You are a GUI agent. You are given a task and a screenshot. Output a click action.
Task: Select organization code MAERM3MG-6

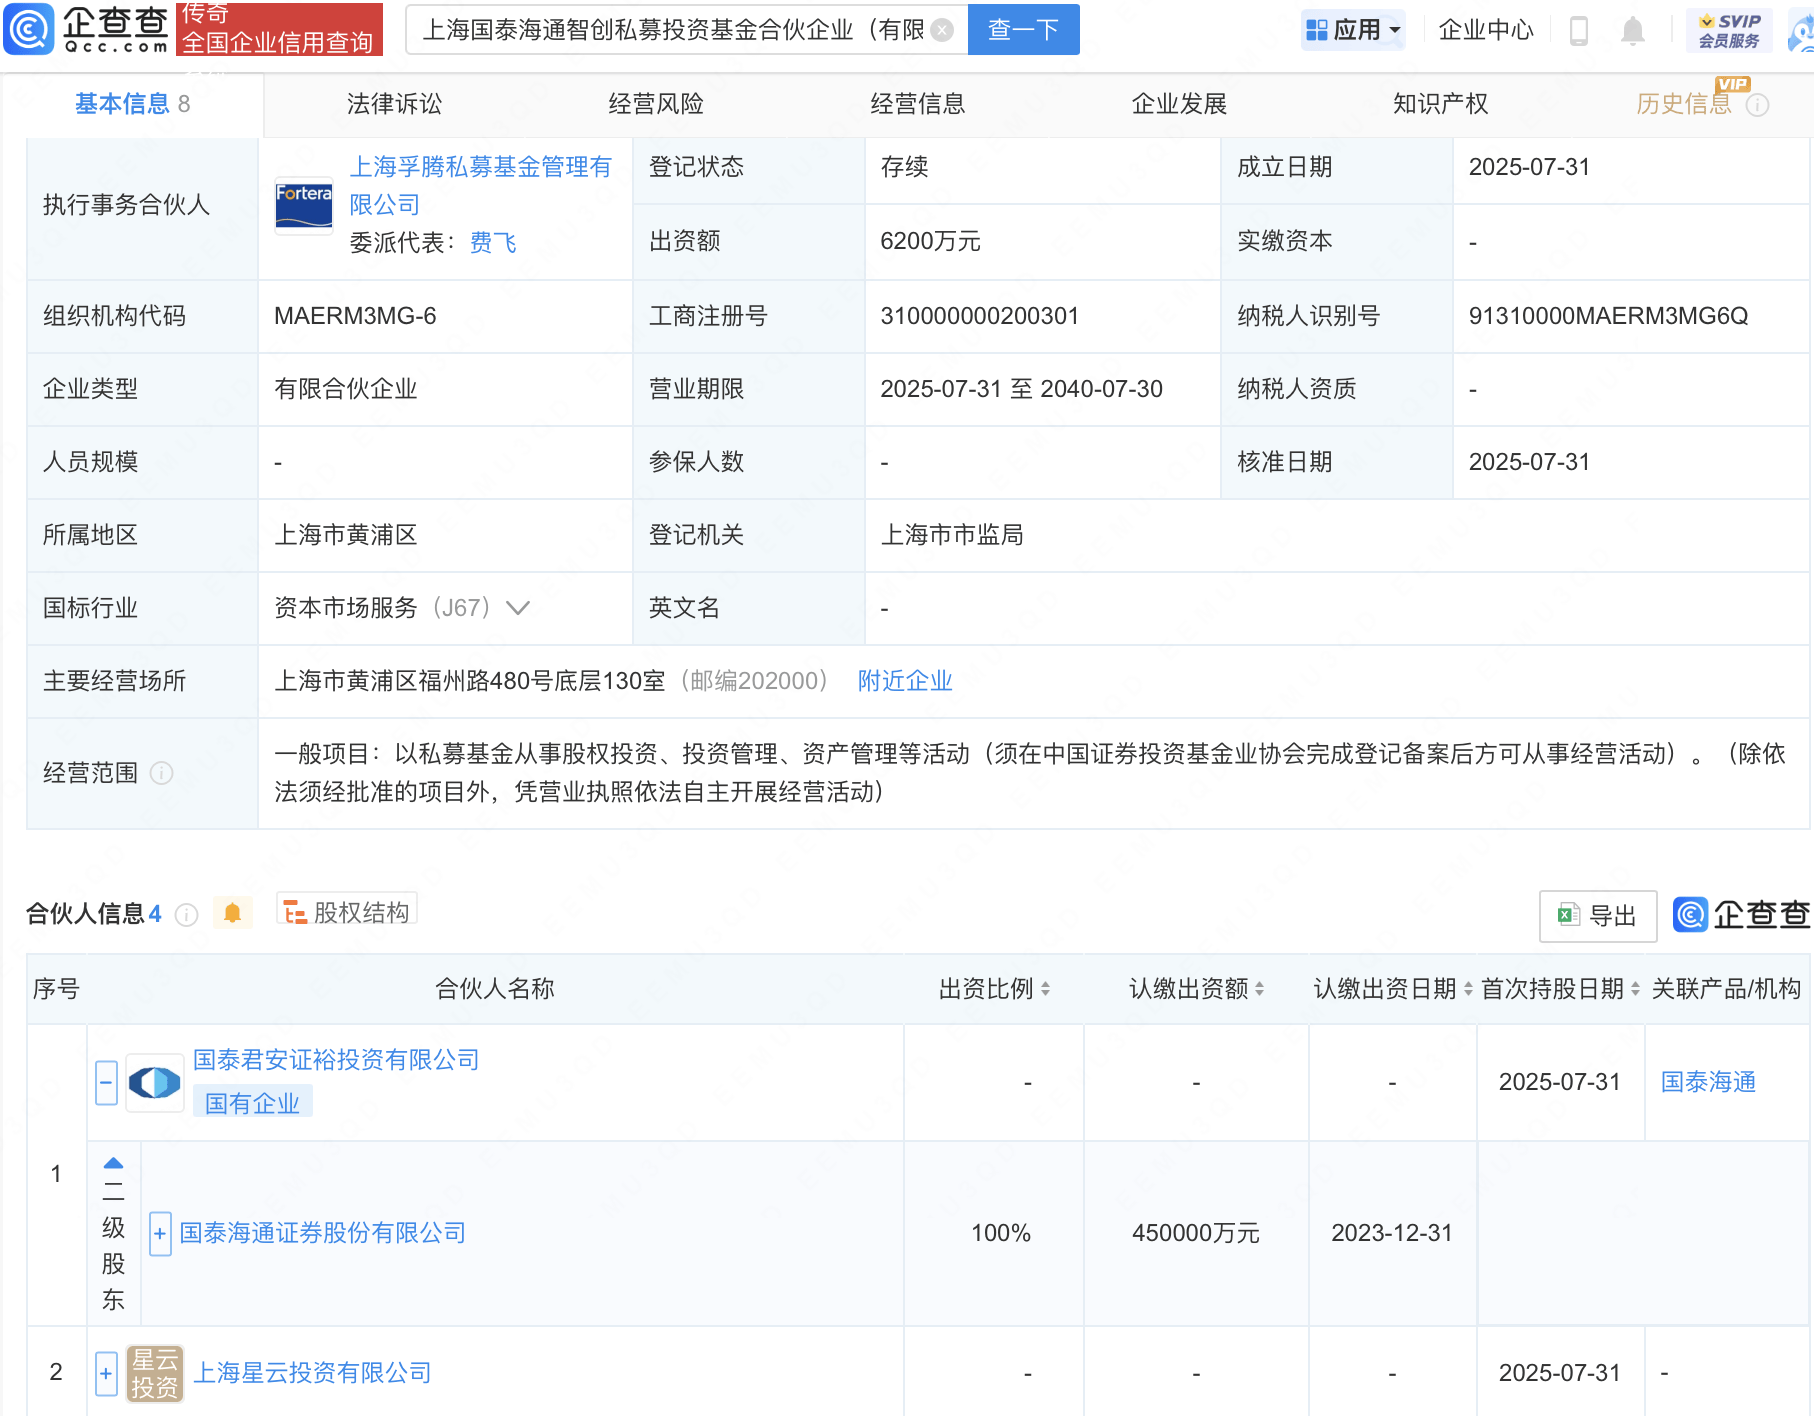tap(355, 316)
